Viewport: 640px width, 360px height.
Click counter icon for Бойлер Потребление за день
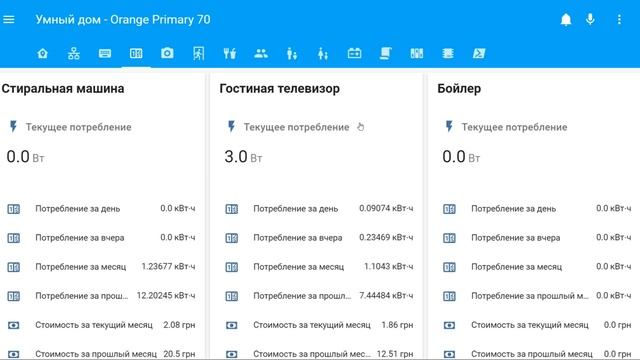pos(449,209)
